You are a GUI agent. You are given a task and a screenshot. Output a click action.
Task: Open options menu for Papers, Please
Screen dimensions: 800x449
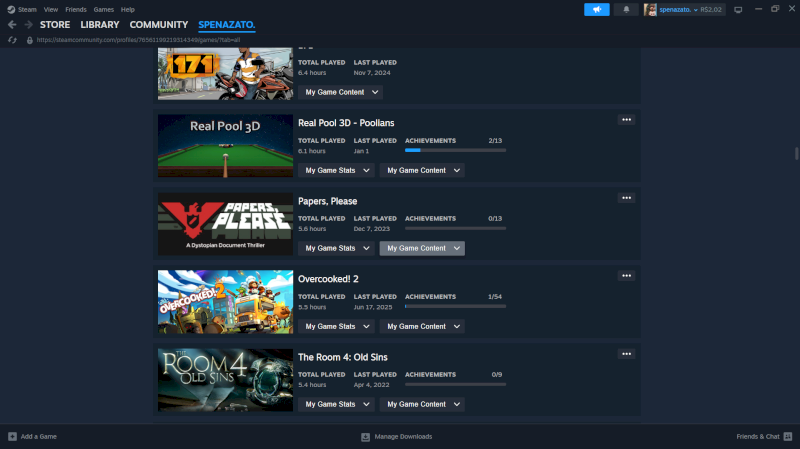pyautogui.click(x=626, y=198)
